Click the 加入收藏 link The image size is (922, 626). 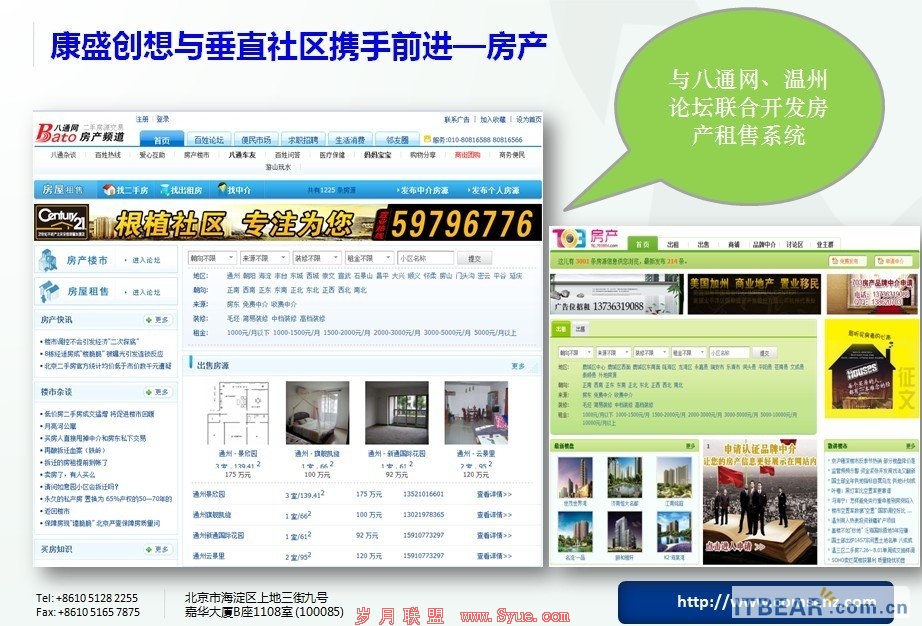pyautogui.click(x=493, y=119)
